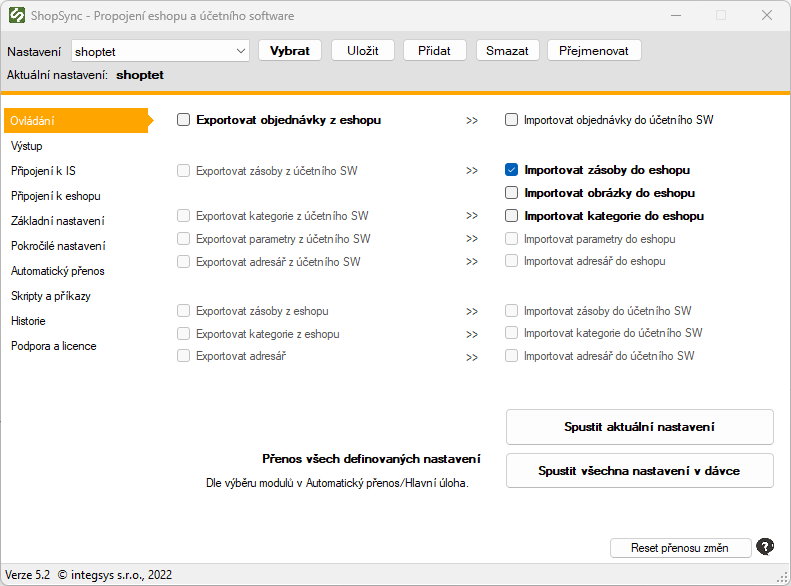The width and height of the screenshot is (791, 586).
Task: Expand the Nastavení dropdown arrow
Action: pyautogui.click(x=241, y=51)
